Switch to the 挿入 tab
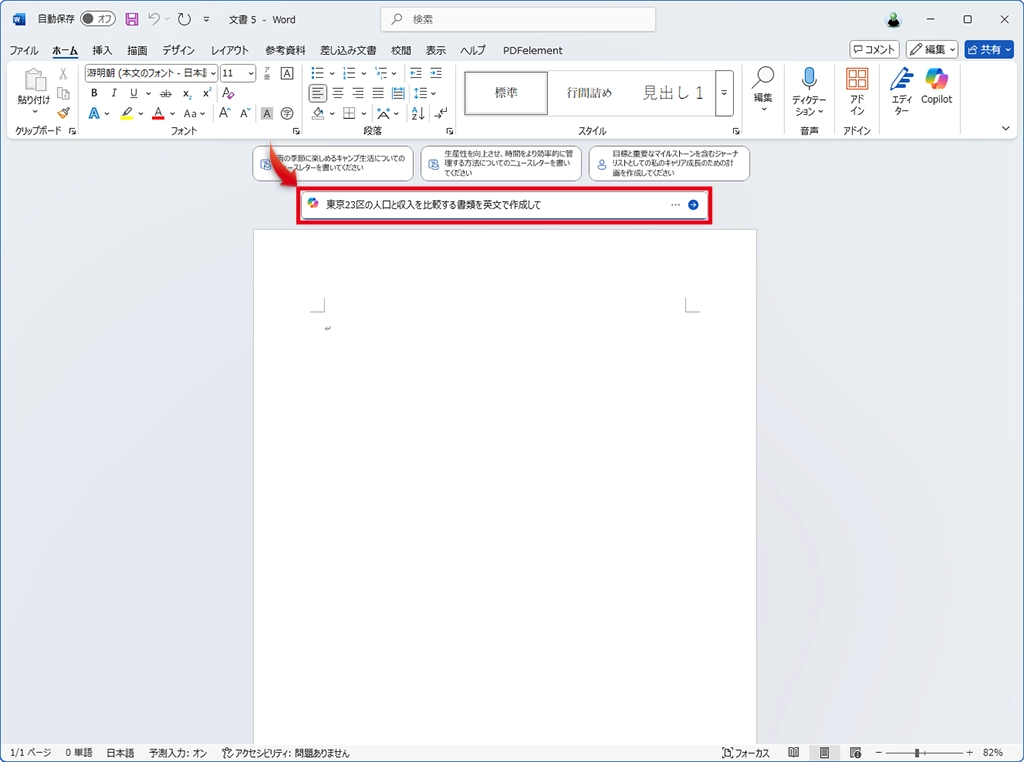The height and width of the screenshot is (762, 1024). pos(102,50)
